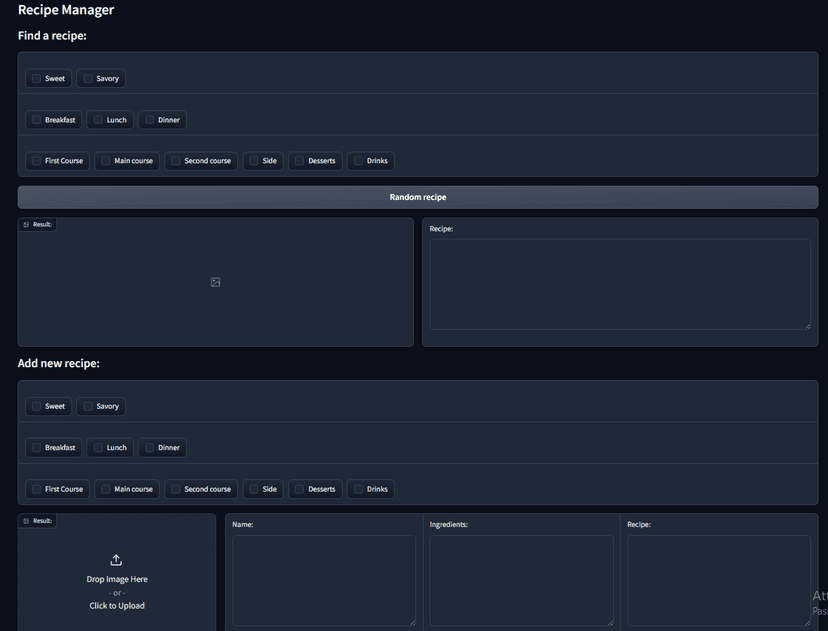Screen dimensions: 828x631
Task: Enable Desserts in the Add new recipe section
Action: coord(299,489)
